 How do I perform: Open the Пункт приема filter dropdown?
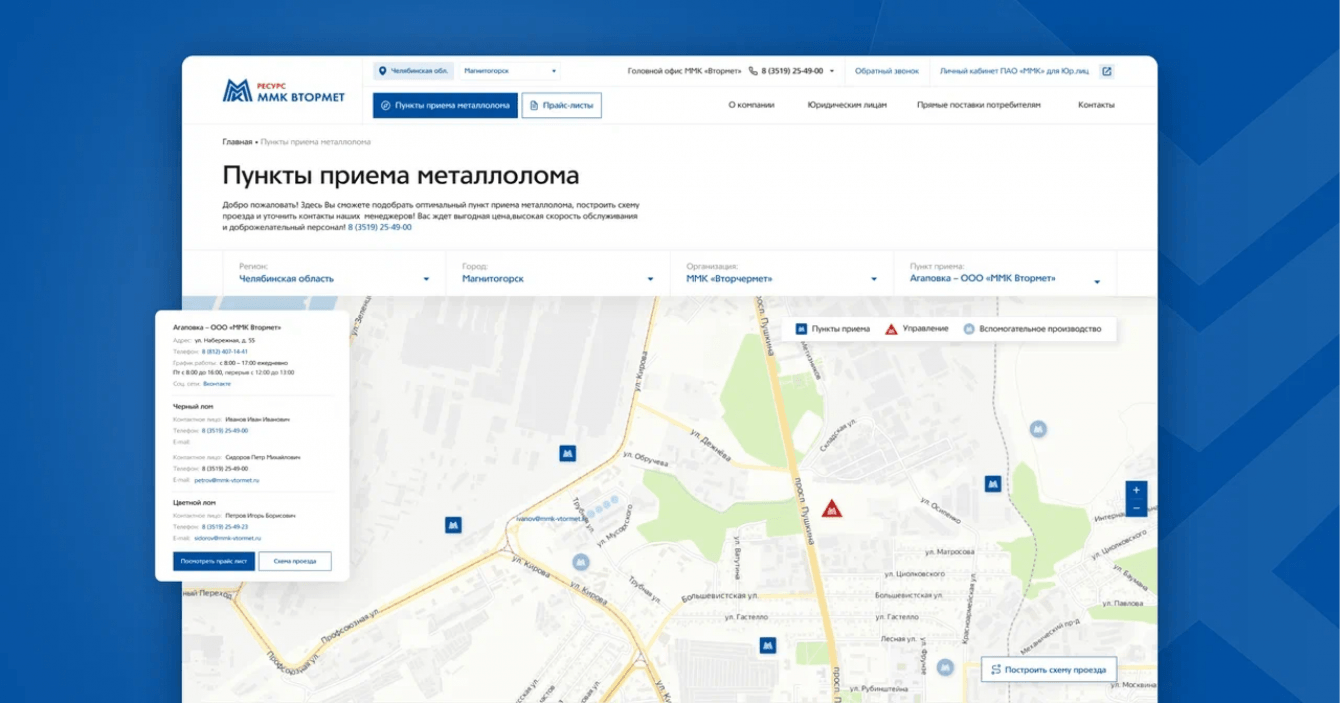click(x=1005, y=274)
